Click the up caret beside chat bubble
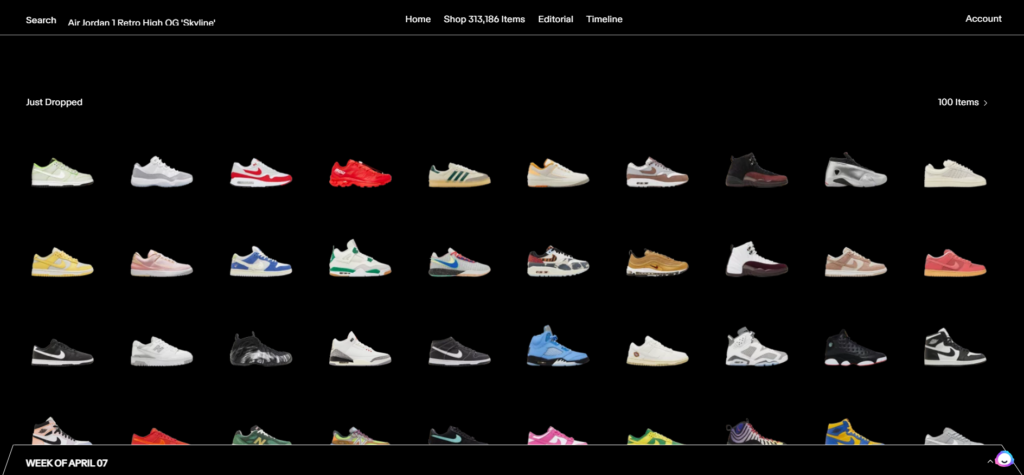This screenshot has width=1024, height=475. tap(990, 461)
